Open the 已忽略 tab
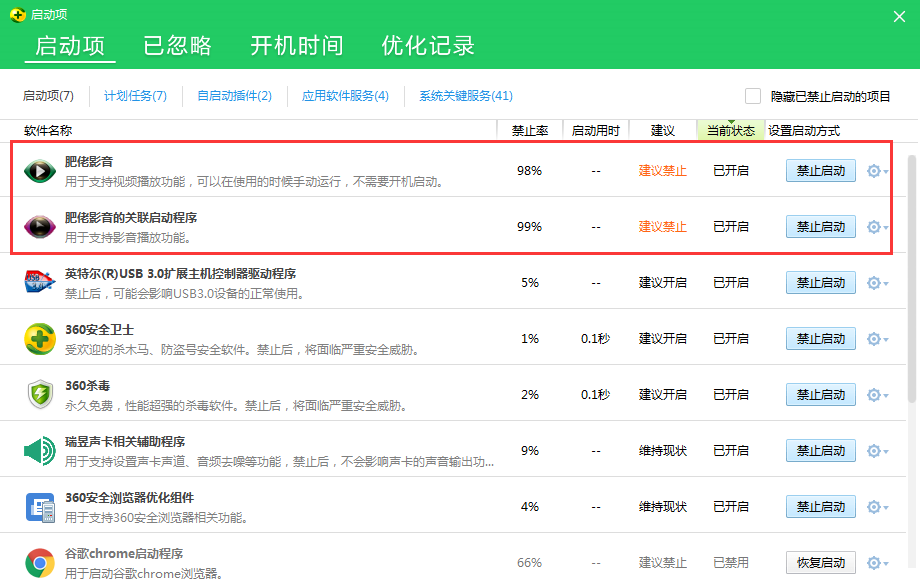 coord(177,44)
